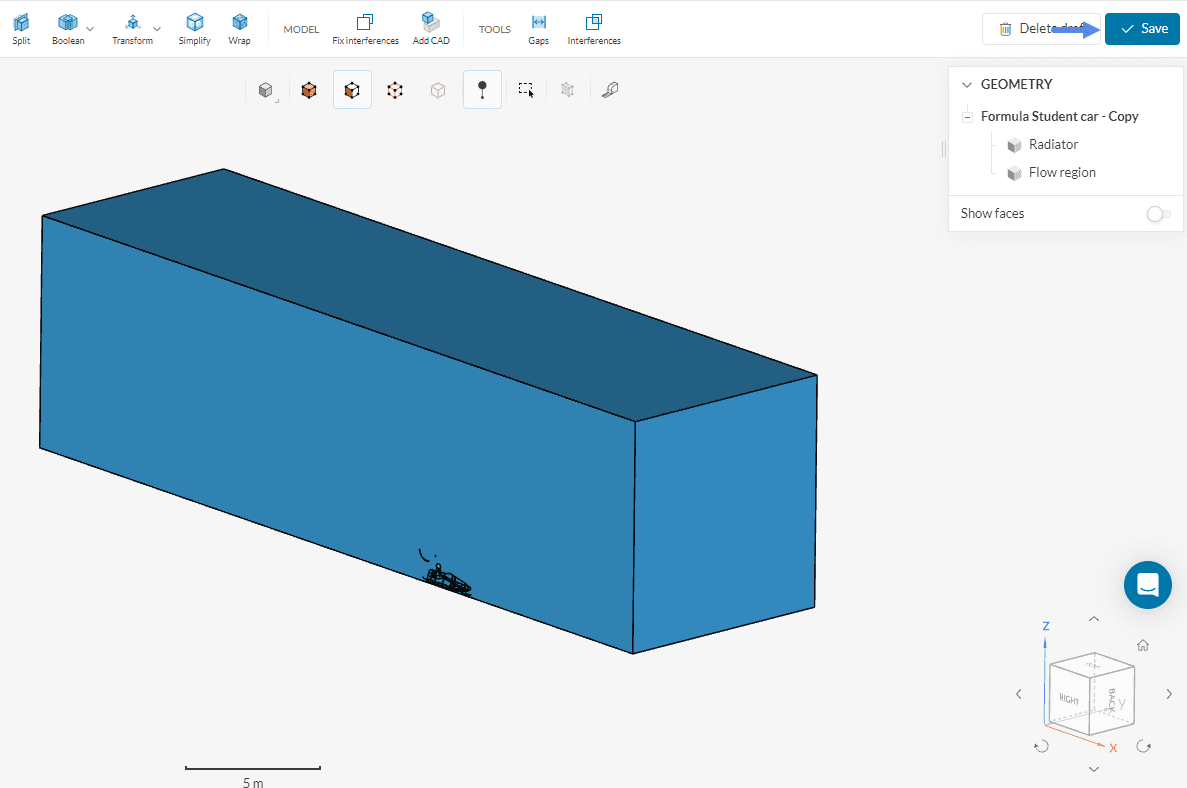The height and width of the screenshot is (788, 1187).
Task: Expand the Transform dropdown arrow
Action: coord(157,29)
